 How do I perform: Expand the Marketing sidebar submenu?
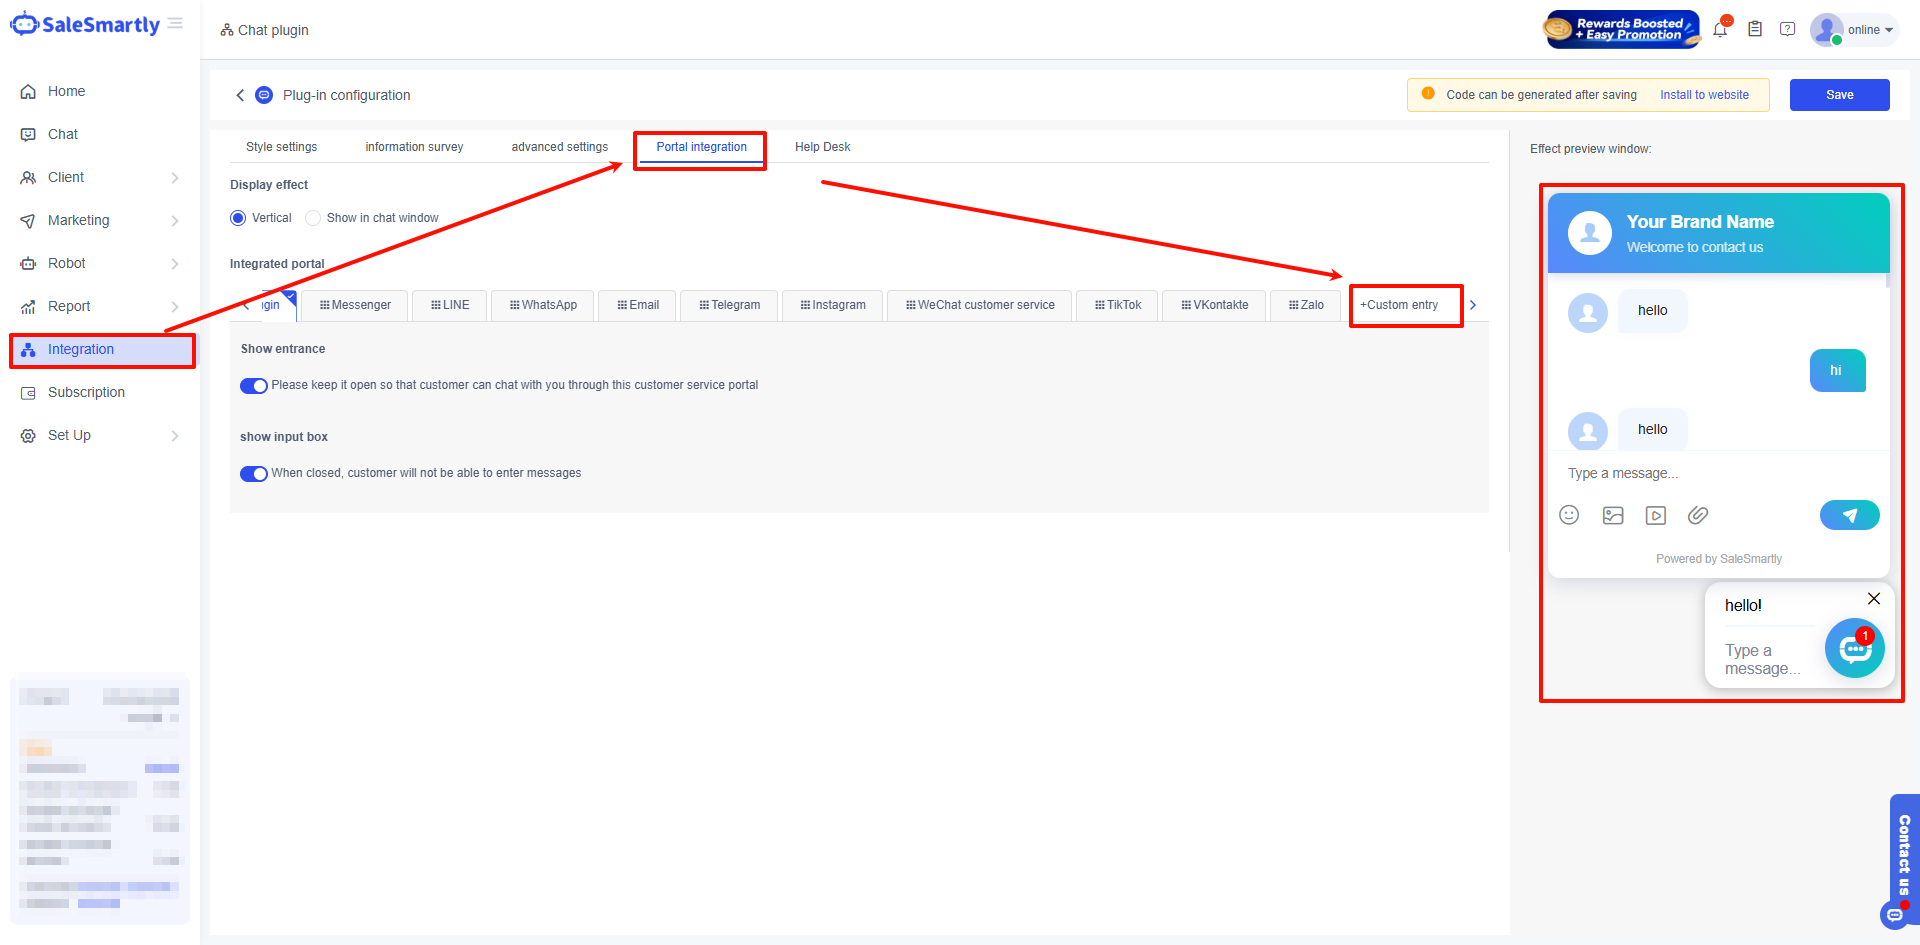coord(100,220)
